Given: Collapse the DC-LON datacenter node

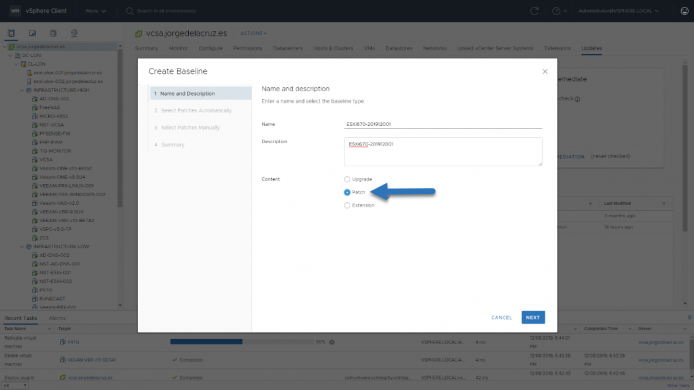Looking at the screenshot, I should [11, 55].
